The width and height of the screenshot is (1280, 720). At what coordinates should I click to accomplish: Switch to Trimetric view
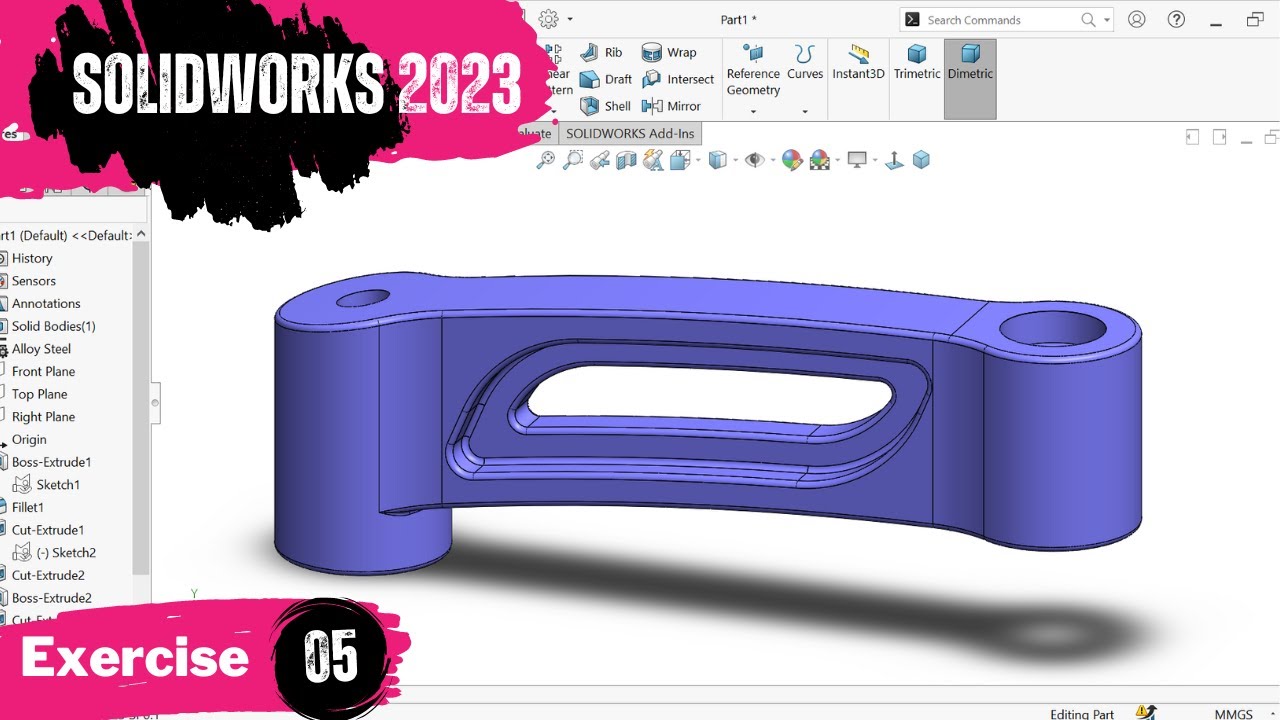pyautogui.click(x=917, y=62)
